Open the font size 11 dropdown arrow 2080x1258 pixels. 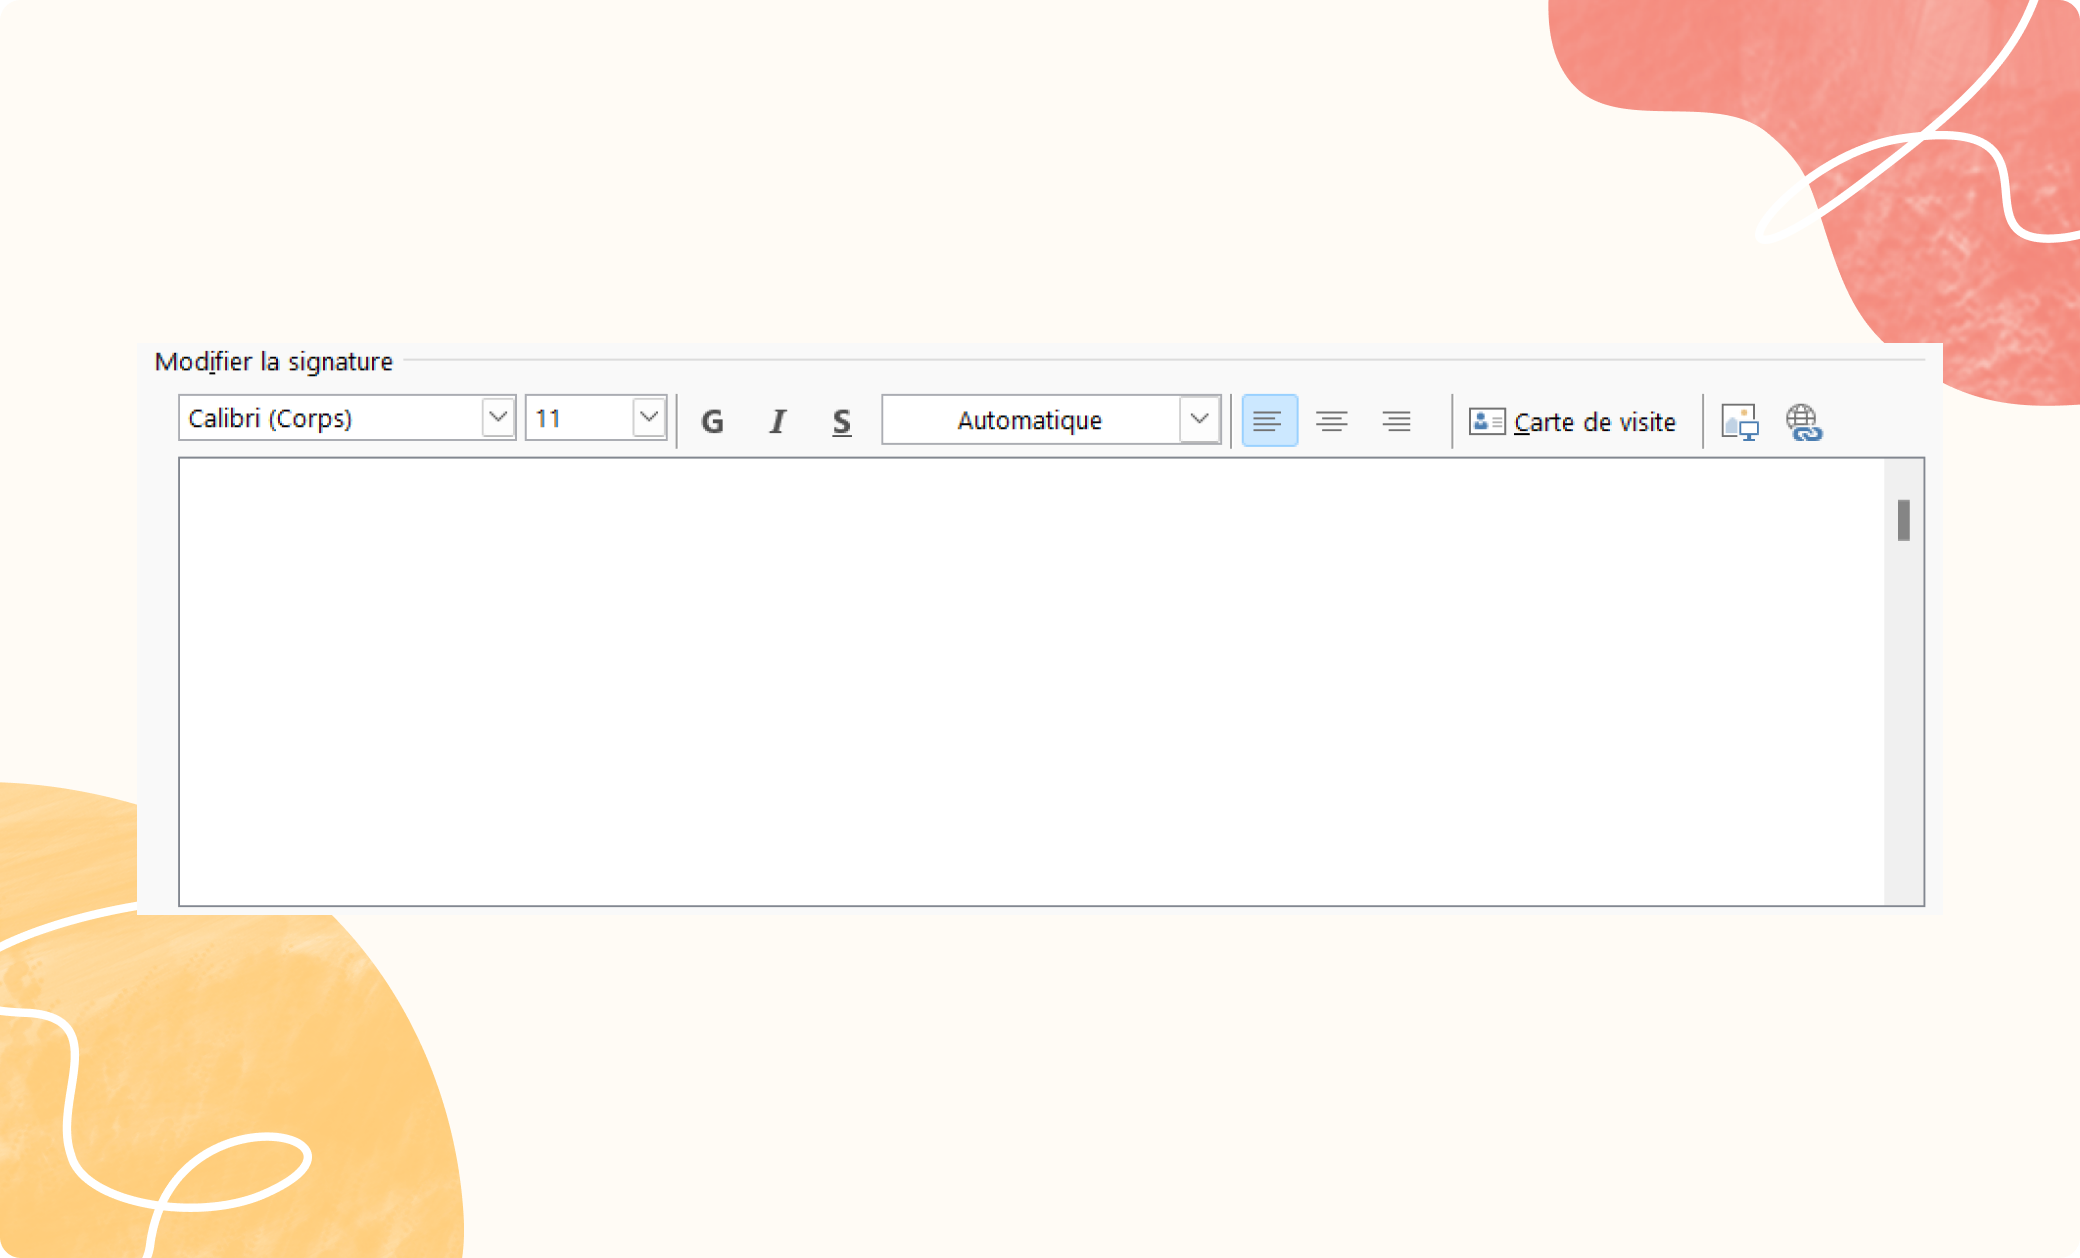649,418
